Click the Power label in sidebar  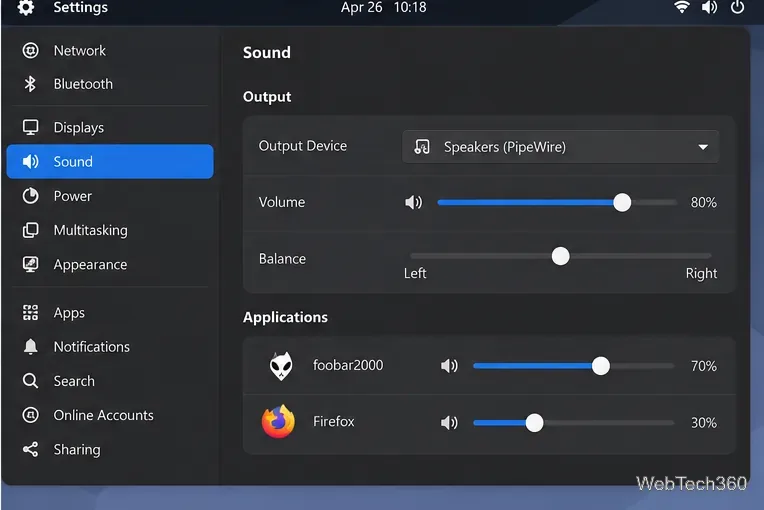[x=73, y=196]
